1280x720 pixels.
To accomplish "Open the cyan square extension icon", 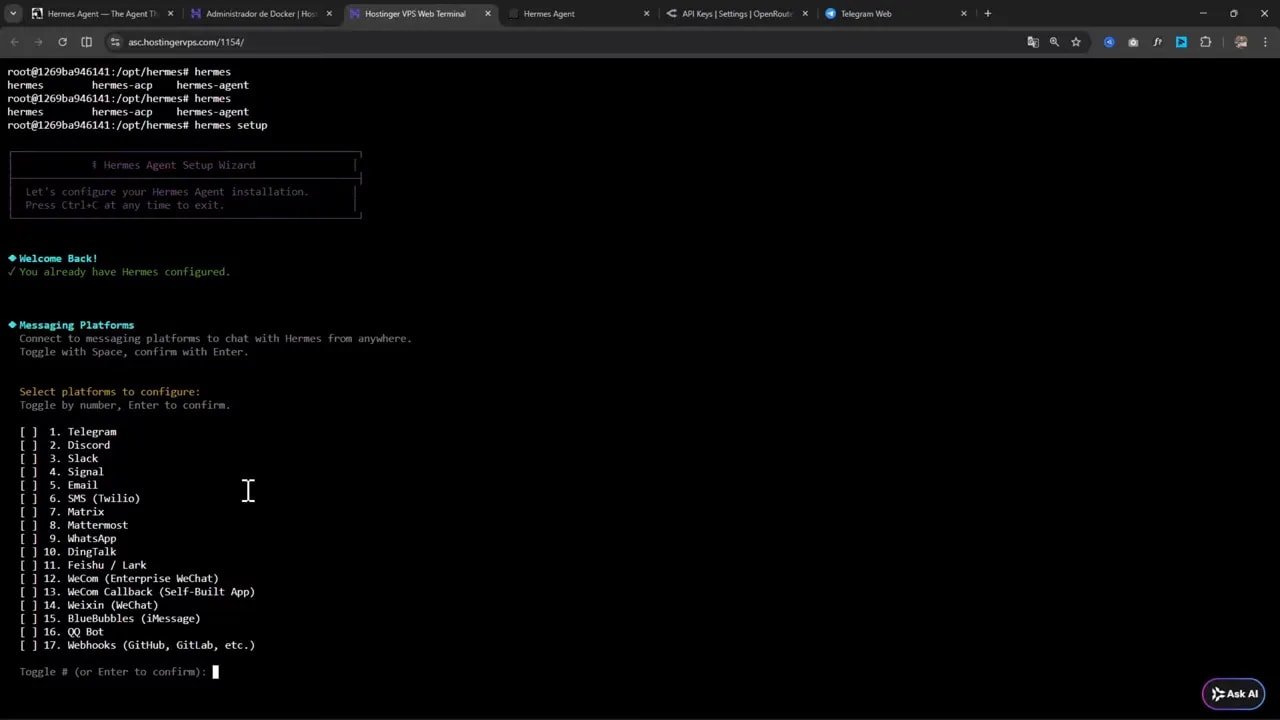I will coord(1181,42).
